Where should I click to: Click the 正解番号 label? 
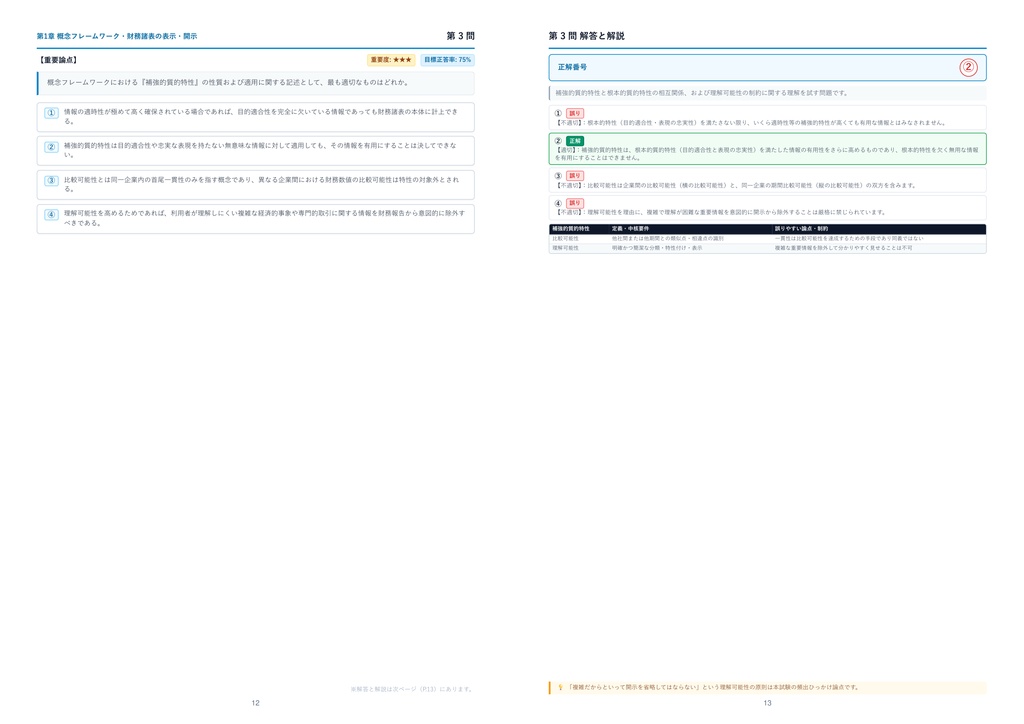(572, 67)
